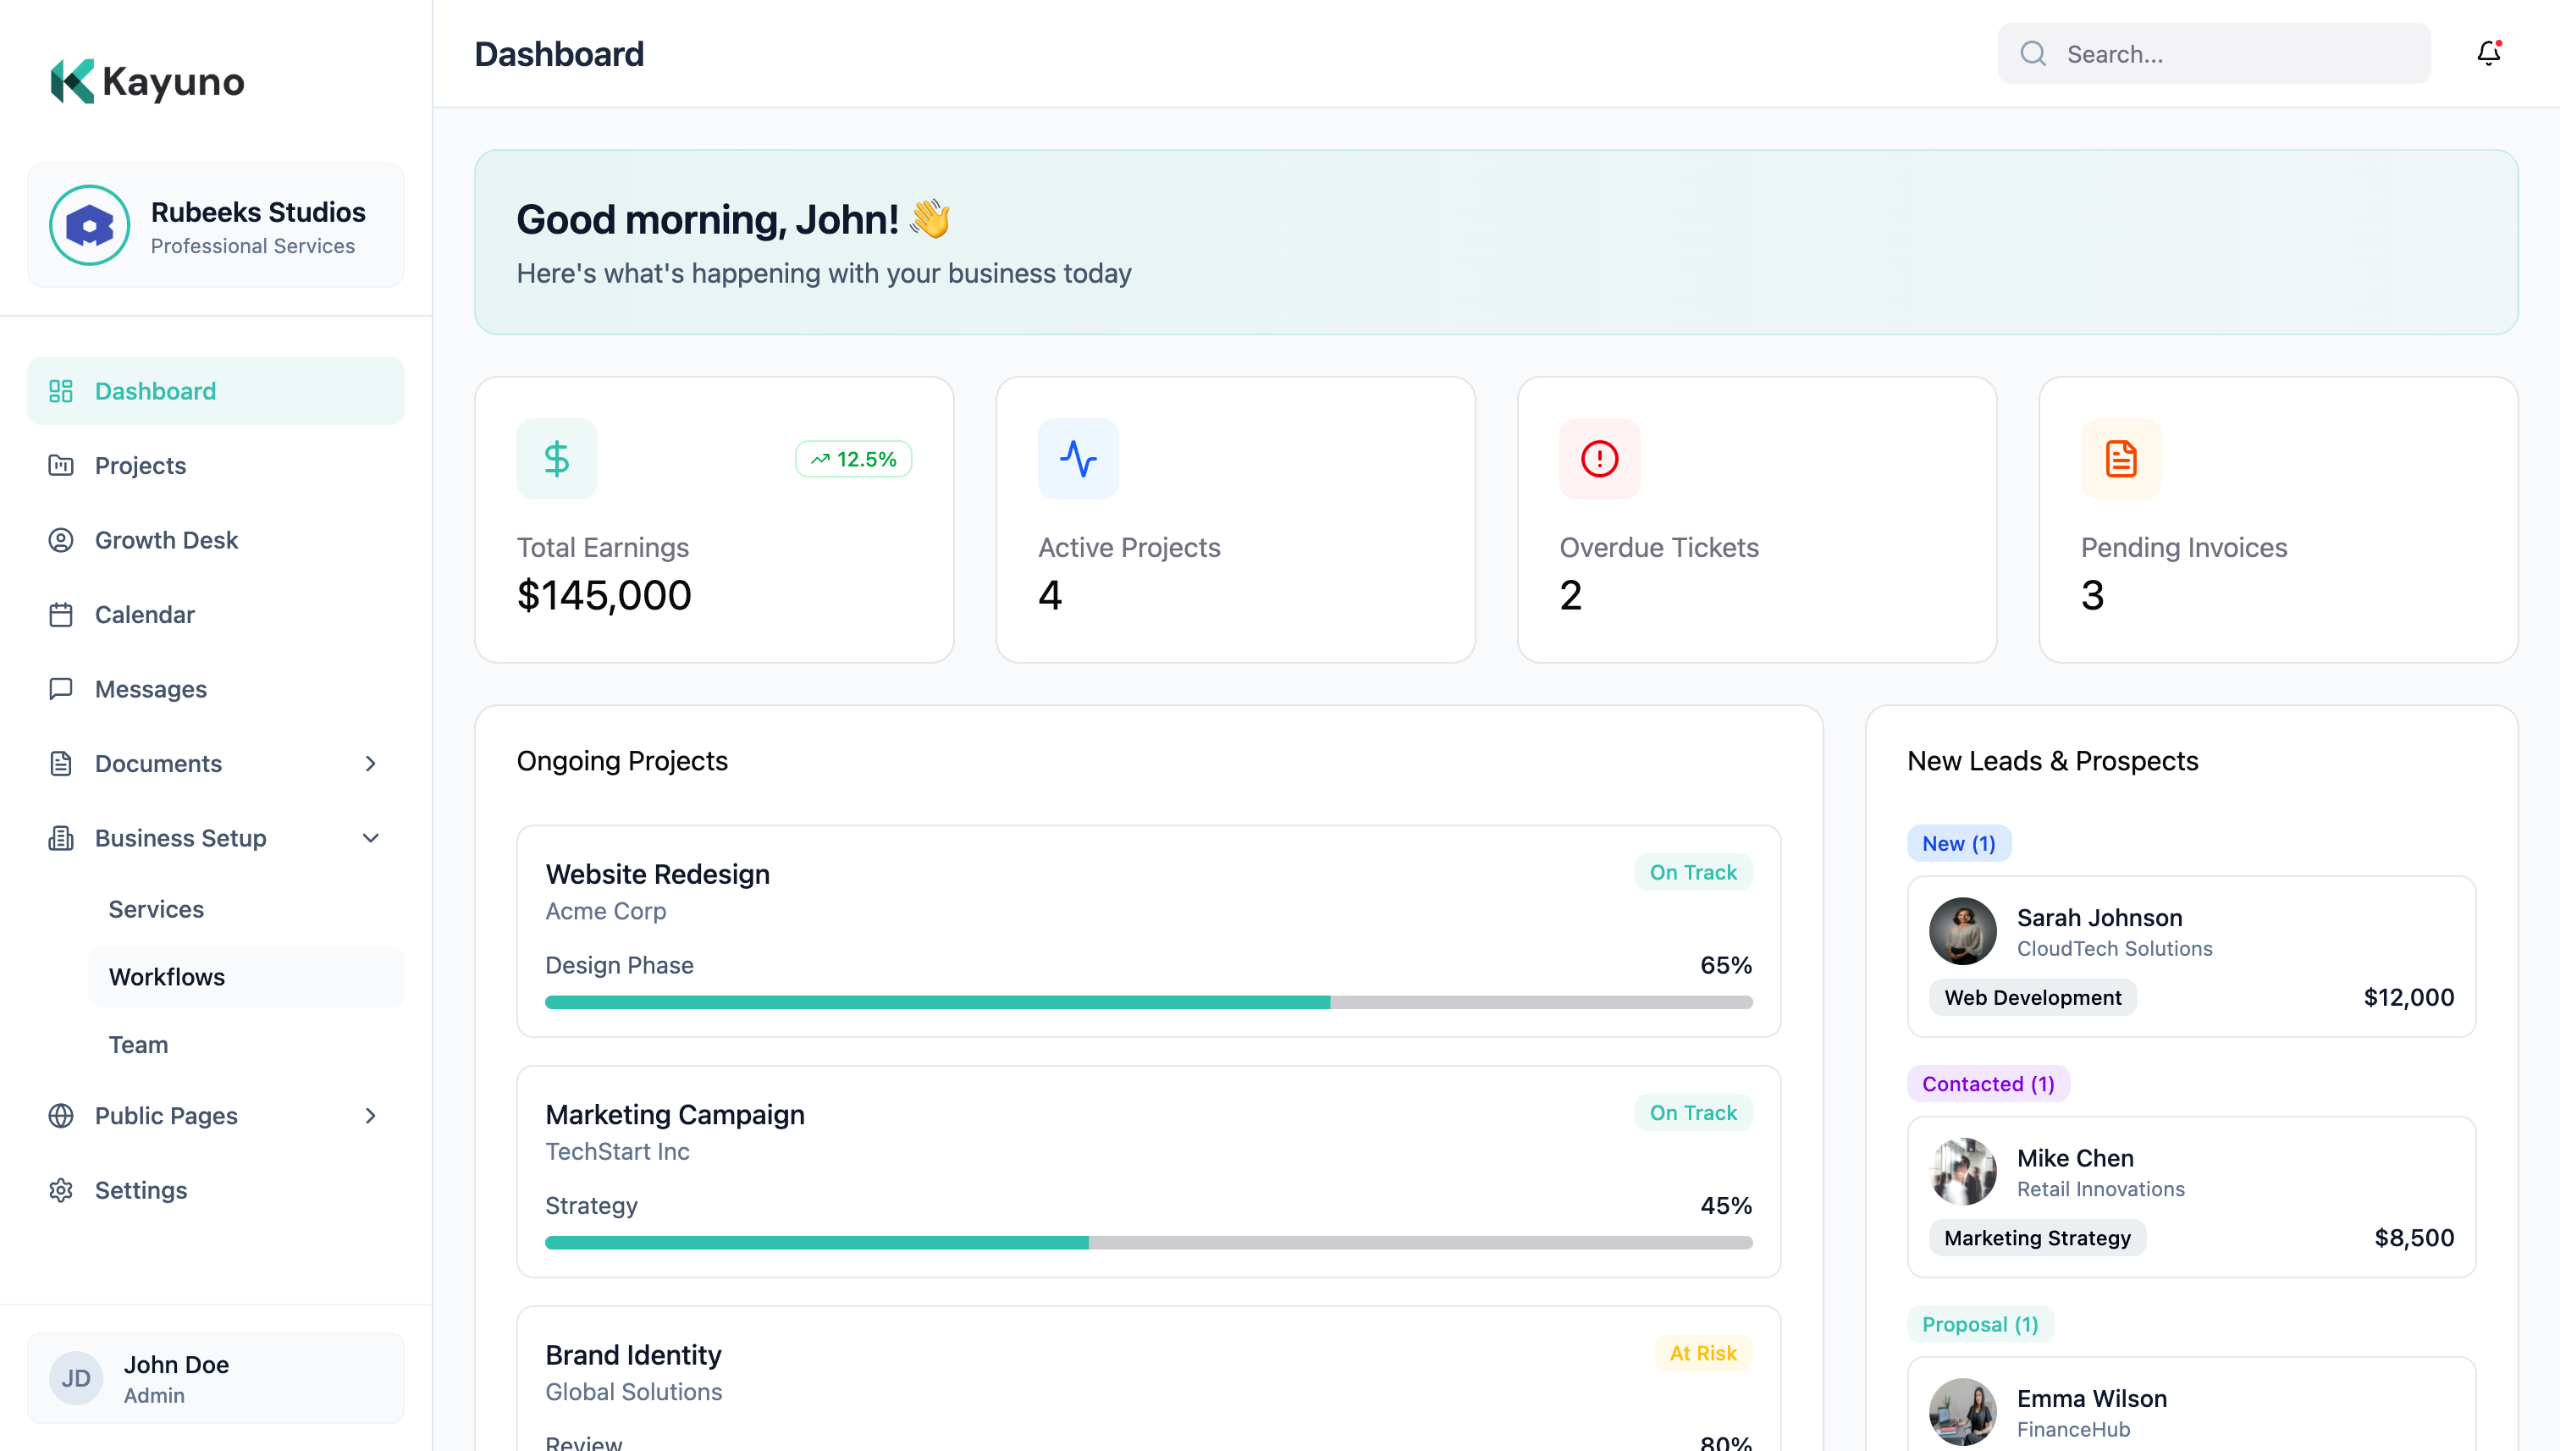
Task: Go to Growth Desk section
Action: pos(166,540)
